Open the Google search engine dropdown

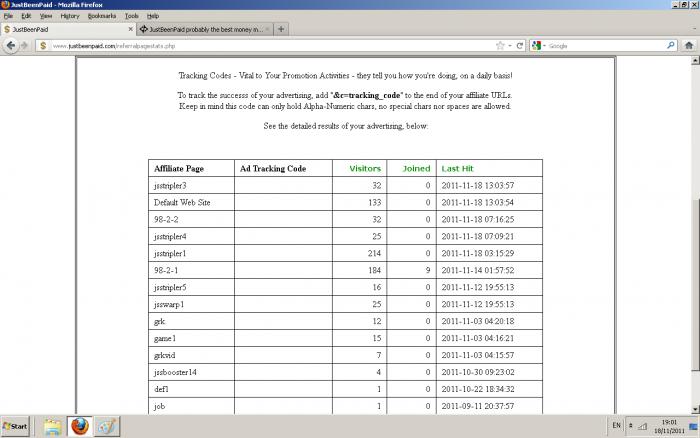538,46
